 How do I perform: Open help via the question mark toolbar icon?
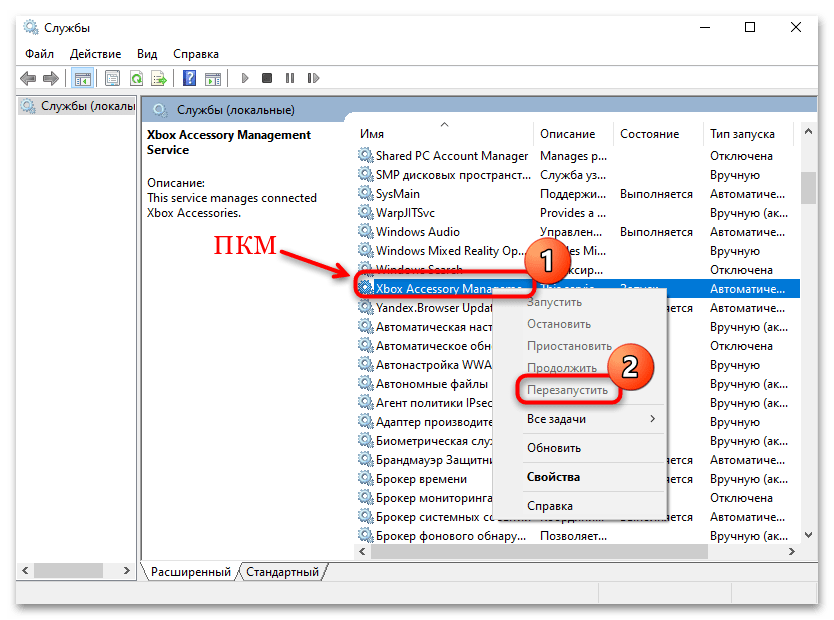(x=189, y=79)
